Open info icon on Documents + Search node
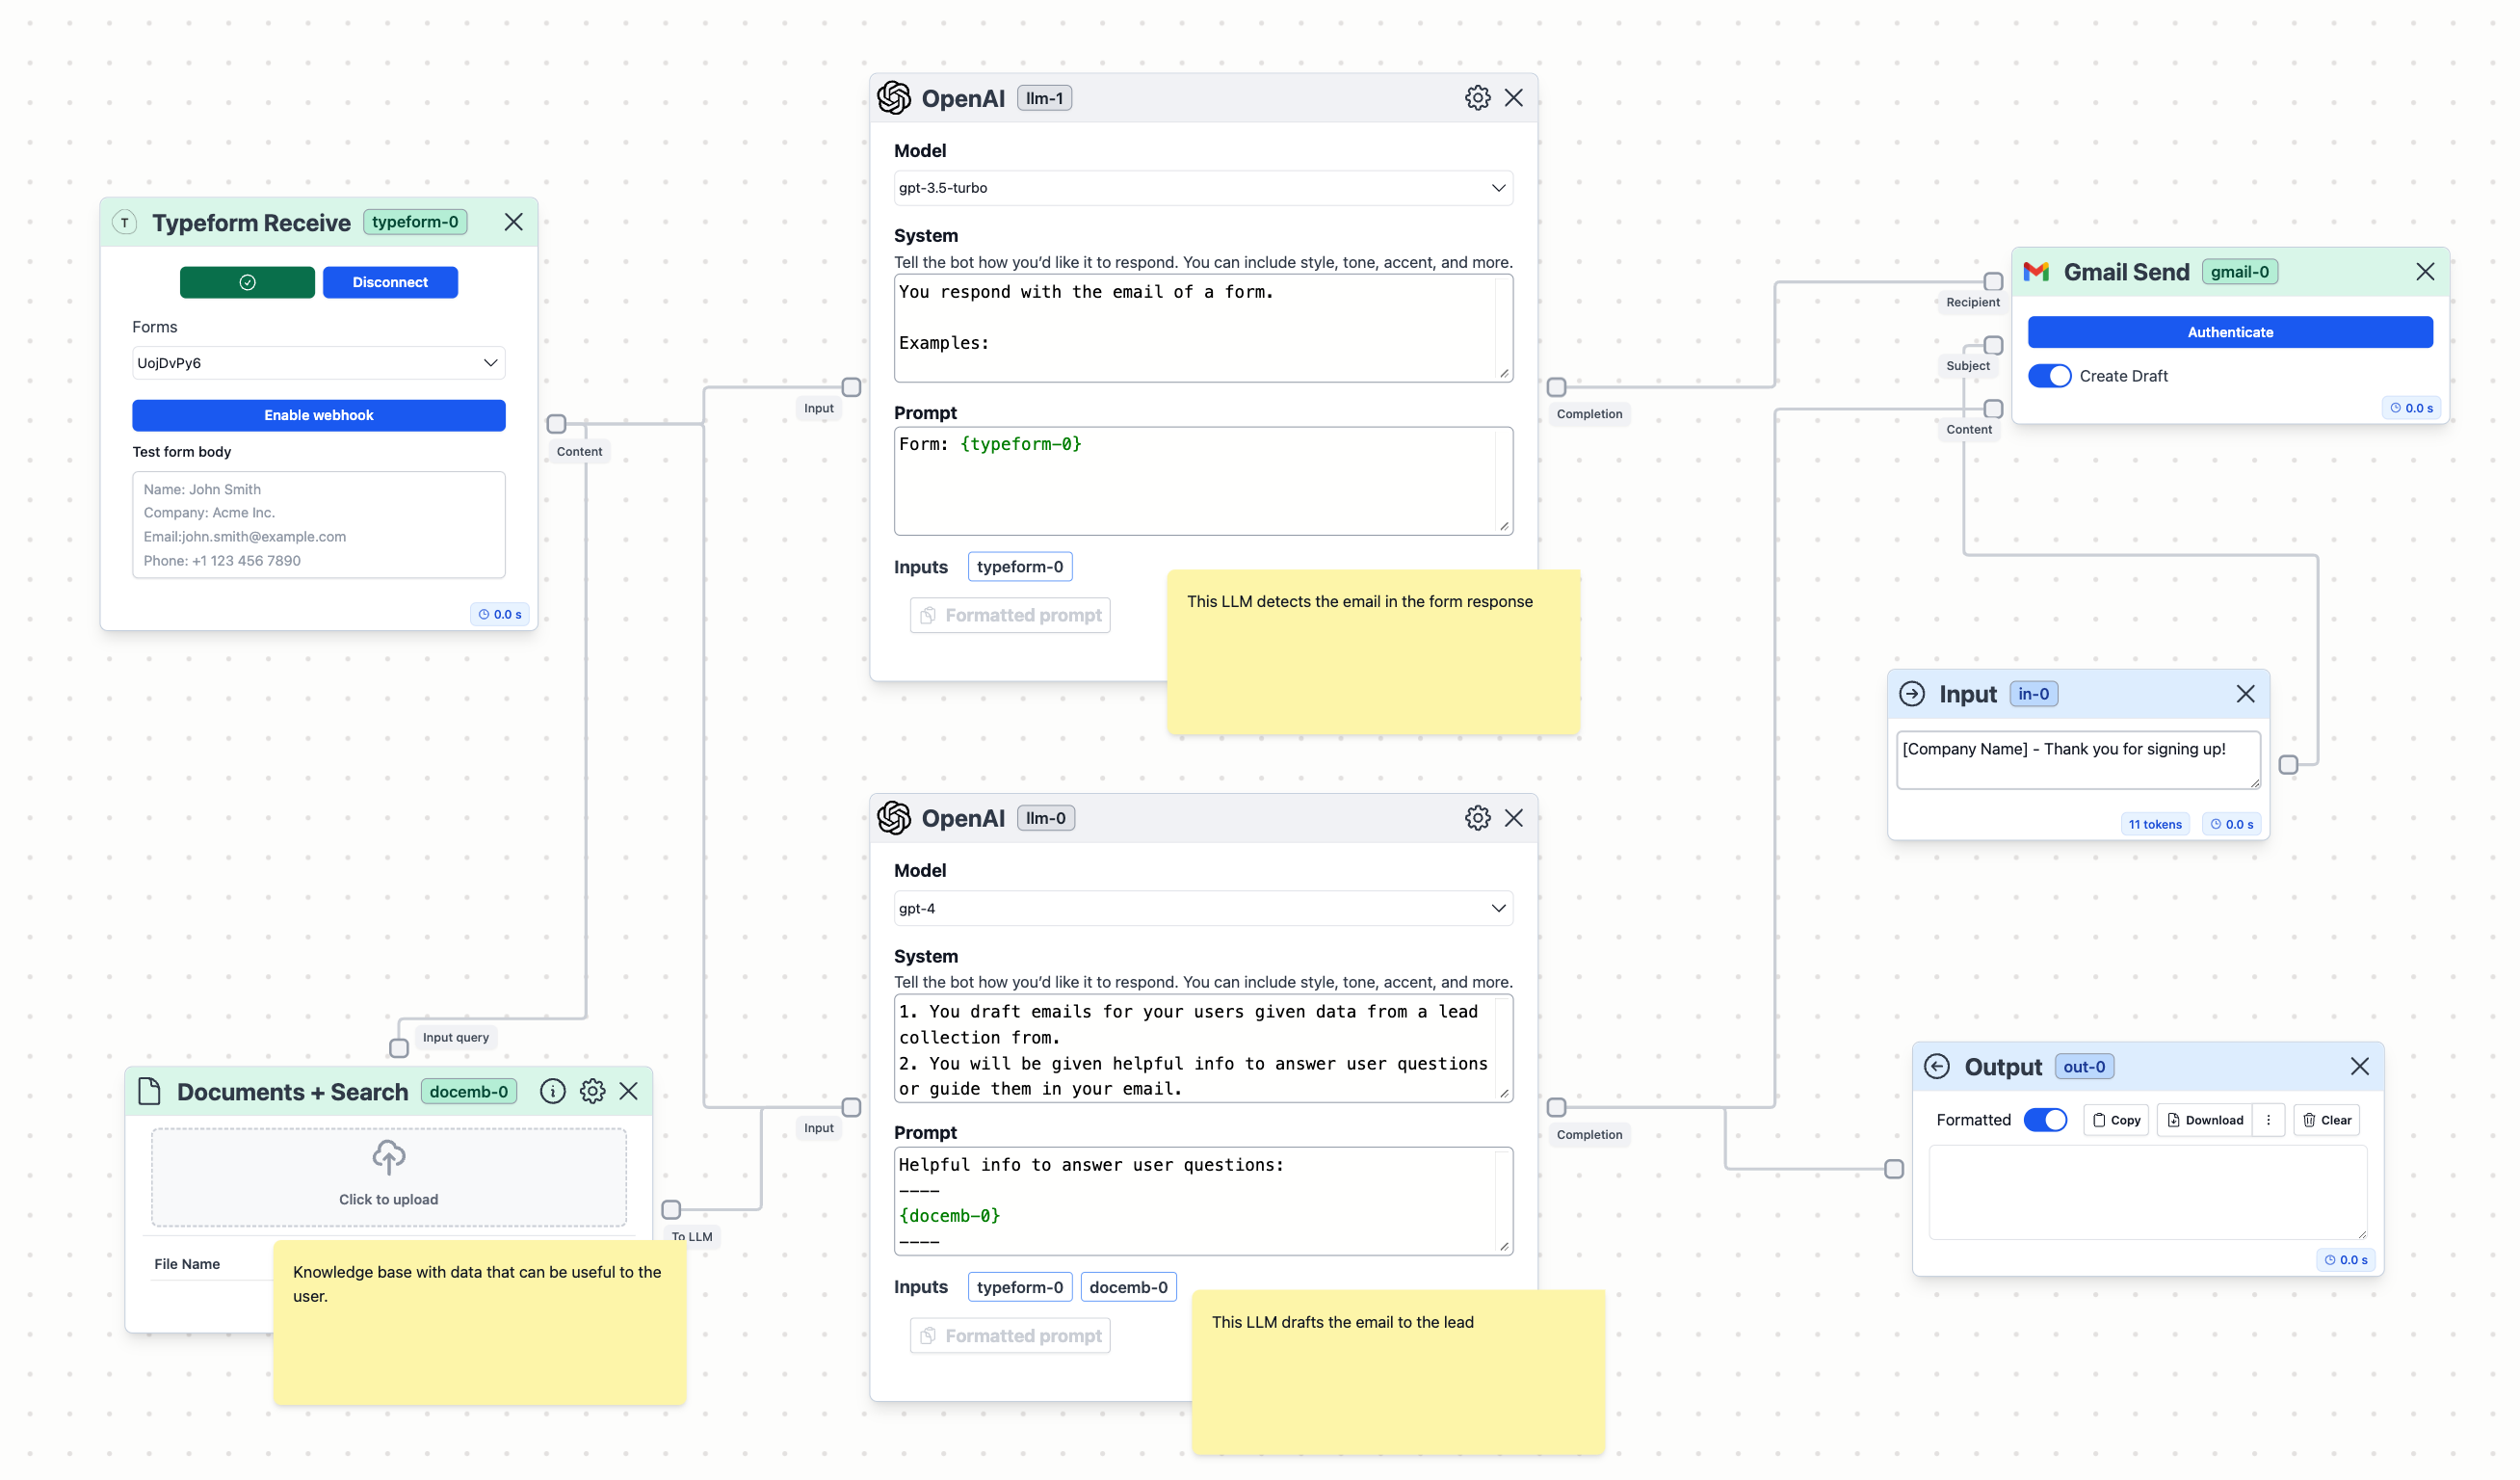Viewport: 2520px width, 1480px height. (x=553, y=1091)
